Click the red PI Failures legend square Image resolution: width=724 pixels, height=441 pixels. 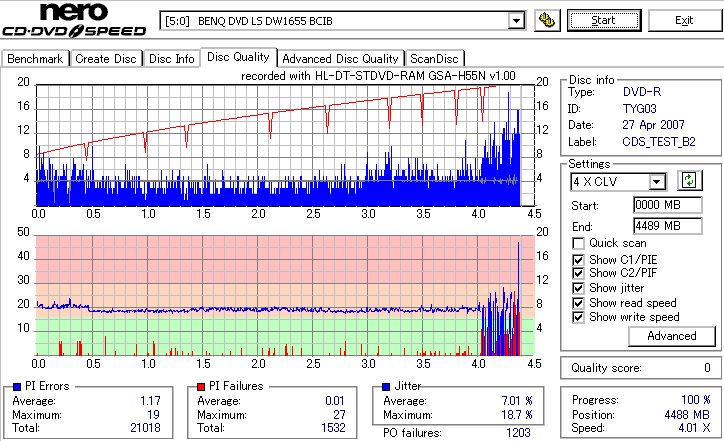(x=201, y=387)
